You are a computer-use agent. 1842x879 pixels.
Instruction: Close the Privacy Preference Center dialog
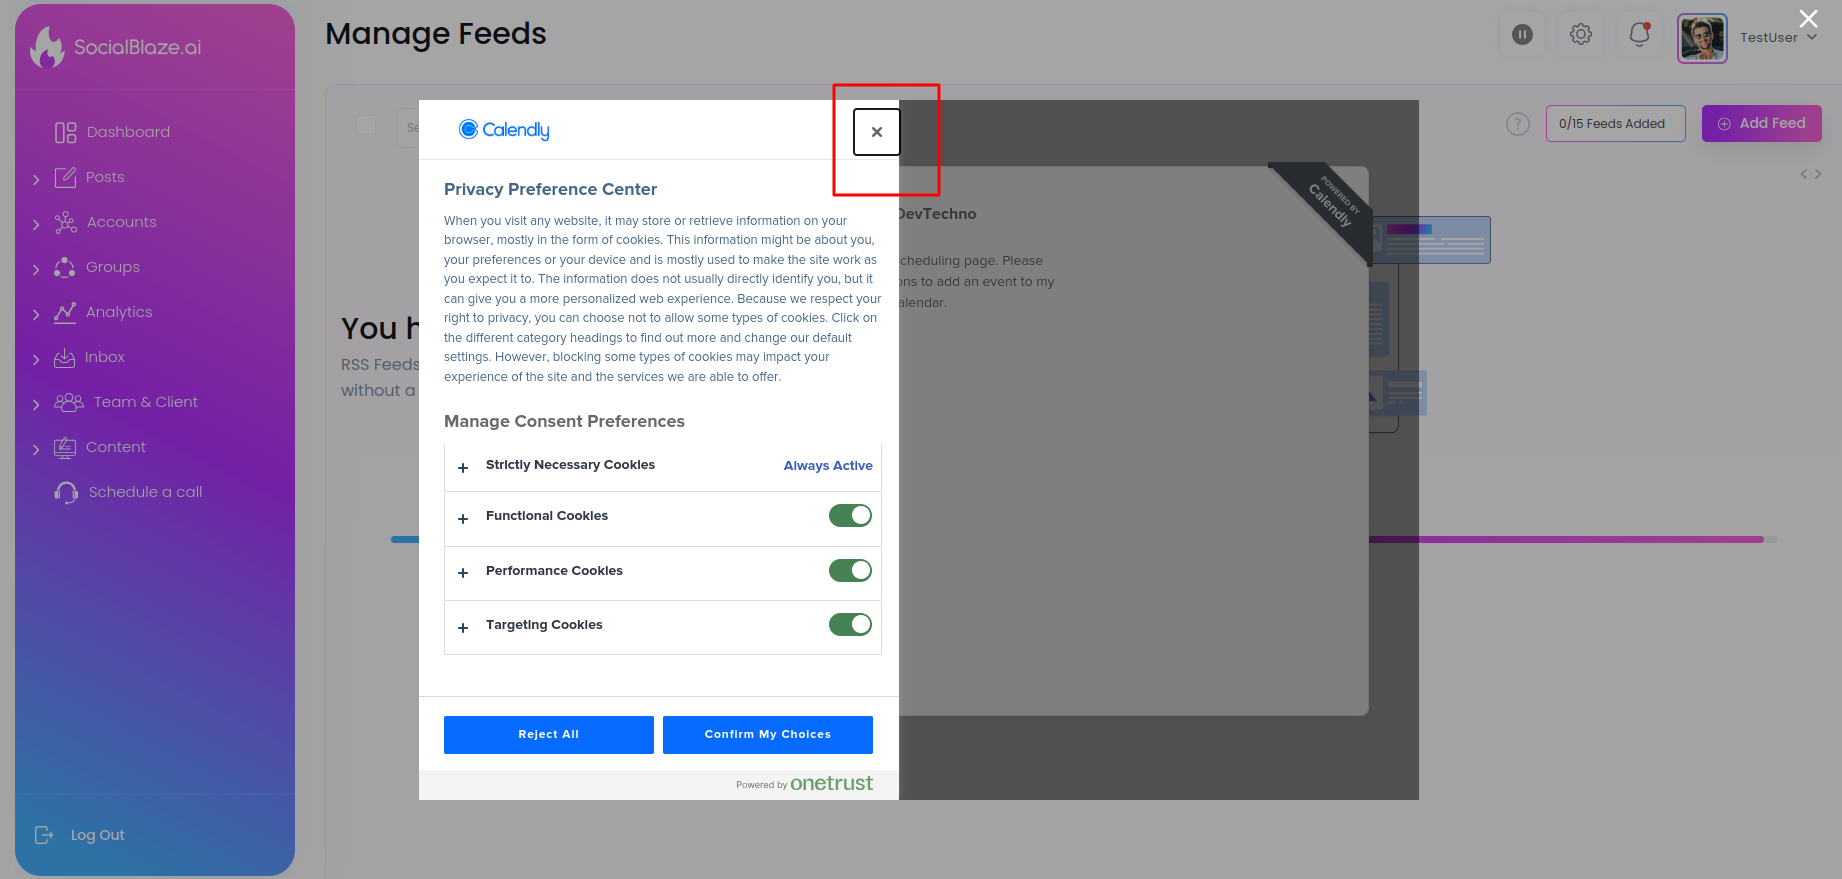tap(877, 132)
